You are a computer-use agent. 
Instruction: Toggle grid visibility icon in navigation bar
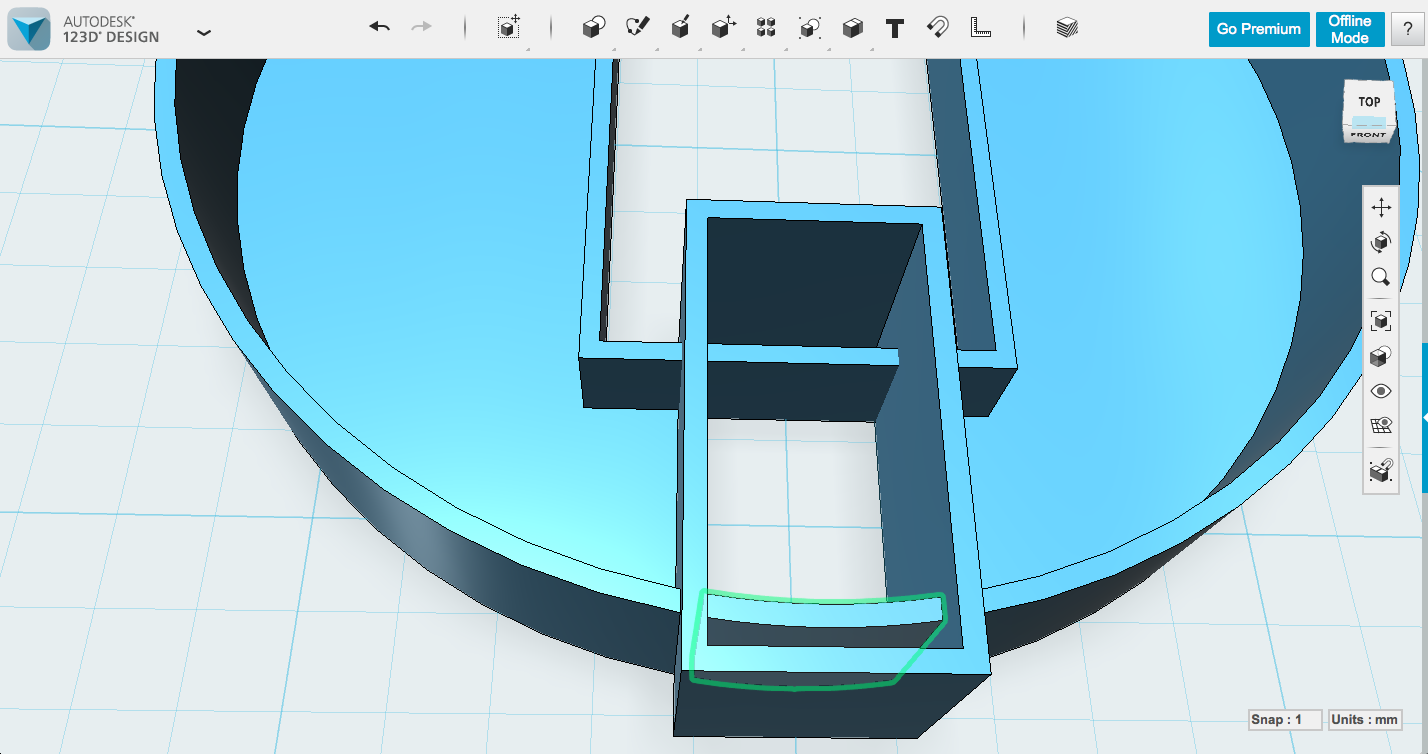coord(1381,426)
